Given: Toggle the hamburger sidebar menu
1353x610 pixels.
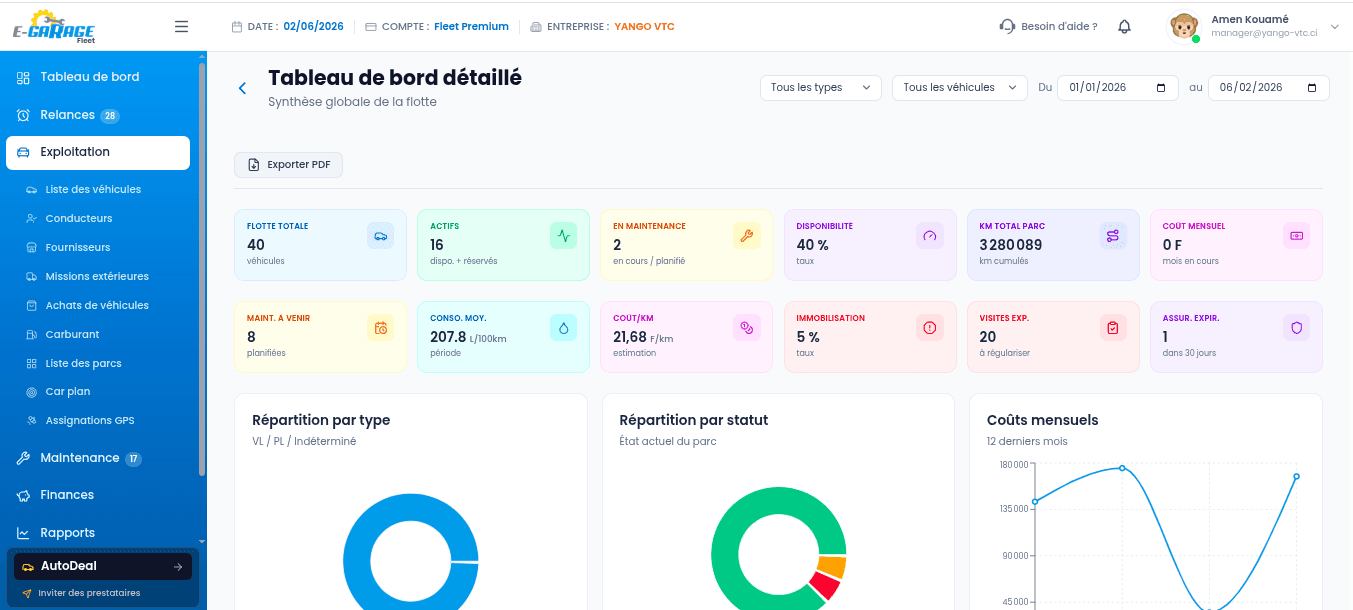Looking at the screenshot, I should [181, 27].
